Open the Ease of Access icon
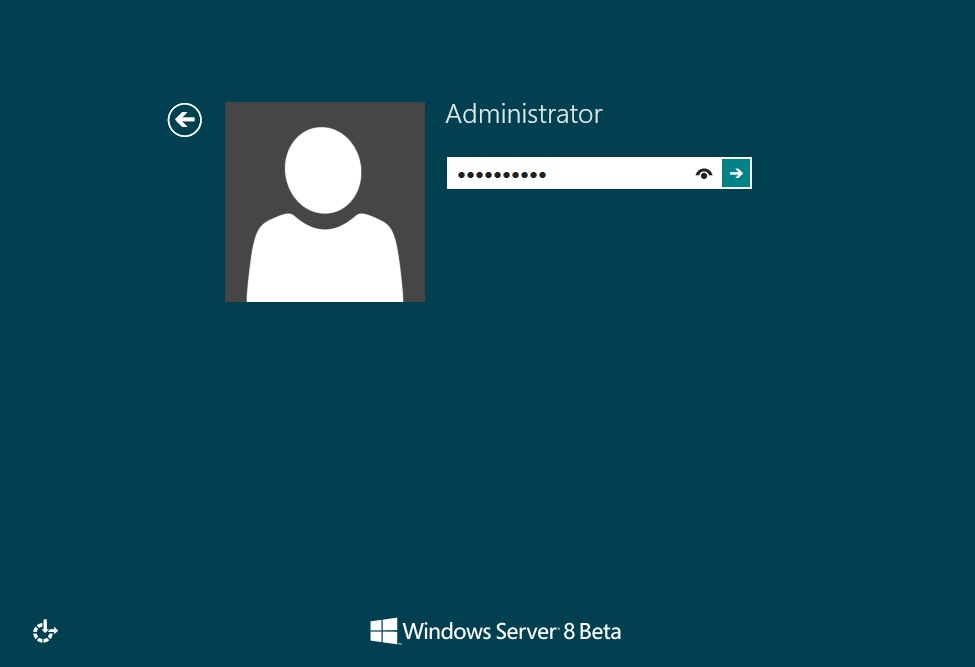This screenshot has height=667, width=975. (45, 632)
